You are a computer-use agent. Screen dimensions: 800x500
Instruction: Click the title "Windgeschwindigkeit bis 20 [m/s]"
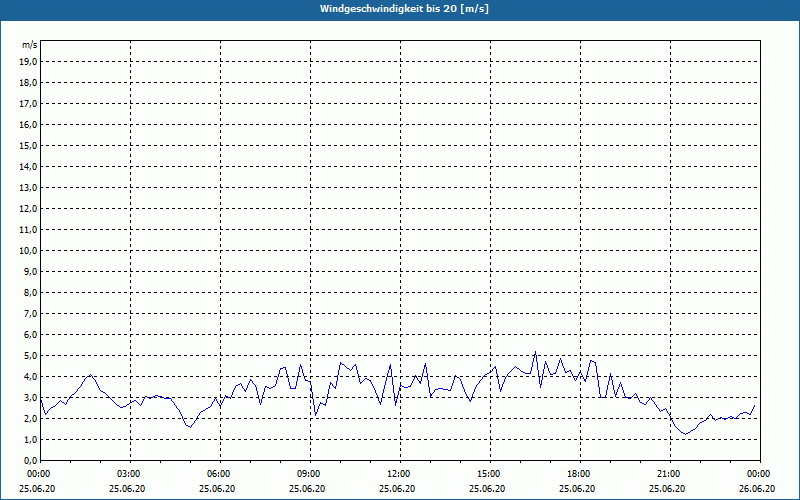tap(404, 9)
